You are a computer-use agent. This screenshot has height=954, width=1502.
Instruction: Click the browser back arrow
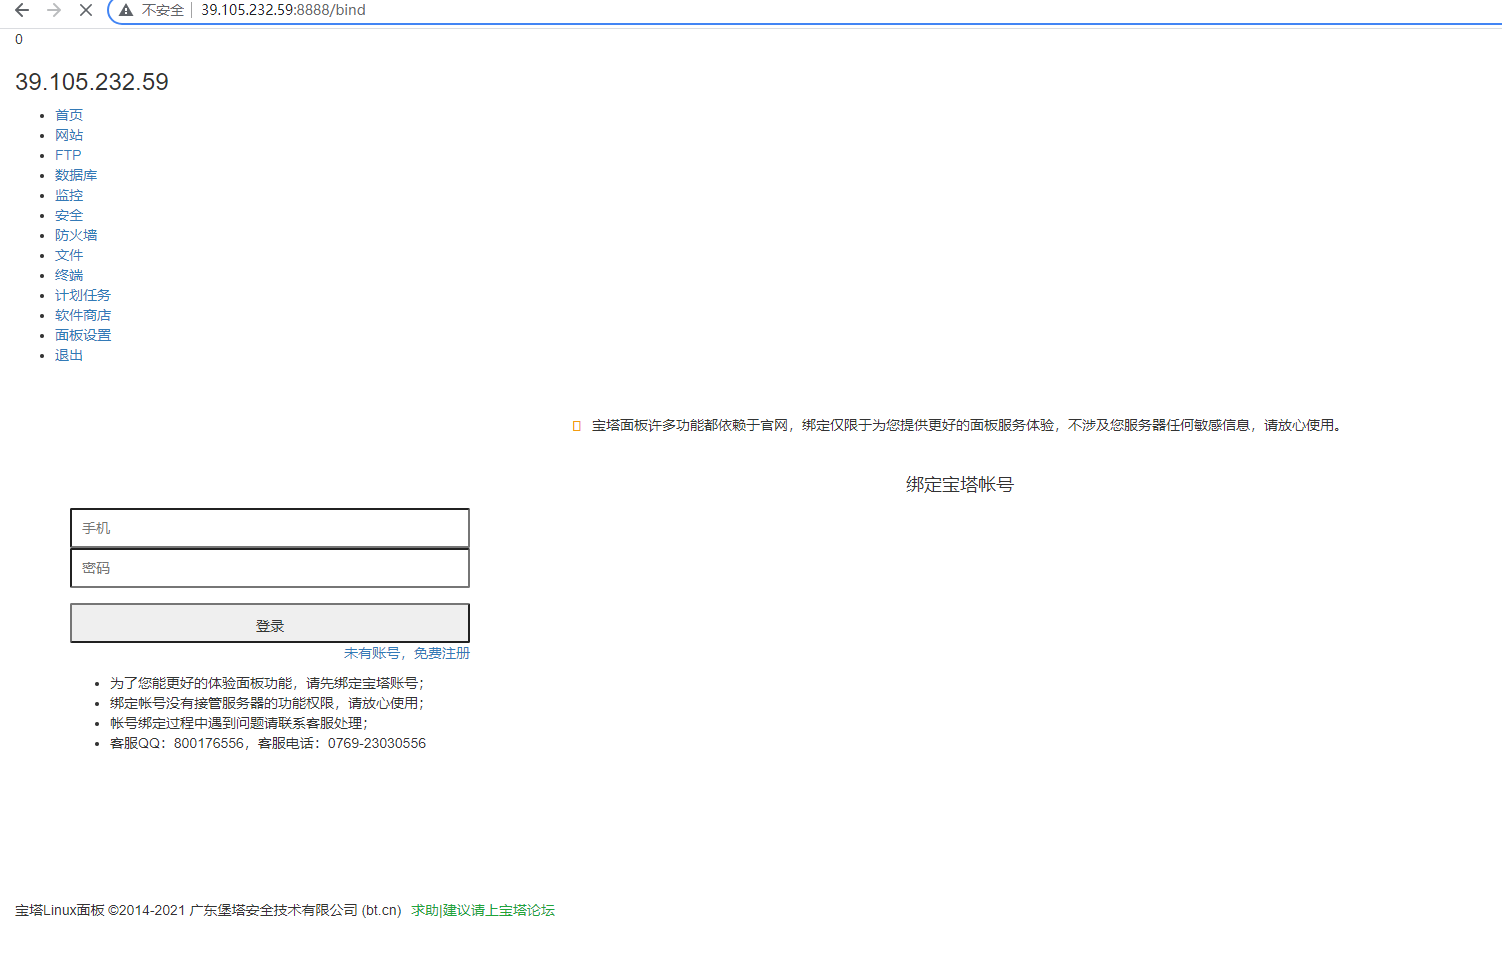tap(22, 10)
